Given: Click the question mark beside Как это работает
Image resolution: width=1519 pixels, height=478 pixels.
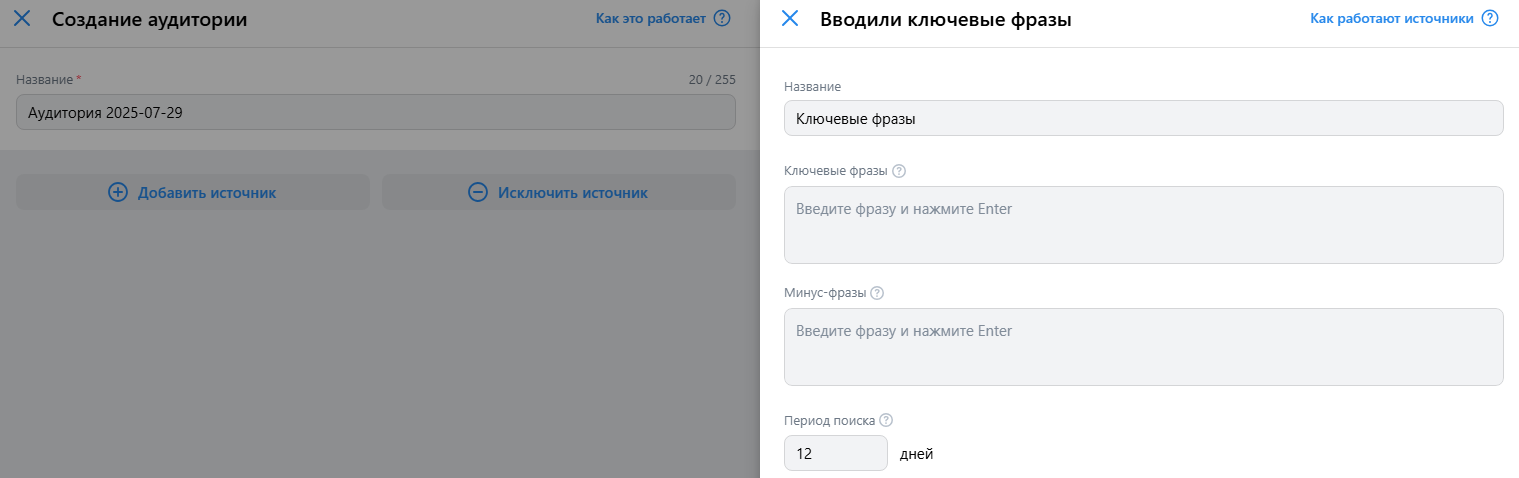Looking at the screenshot, I should pos(722,18).
